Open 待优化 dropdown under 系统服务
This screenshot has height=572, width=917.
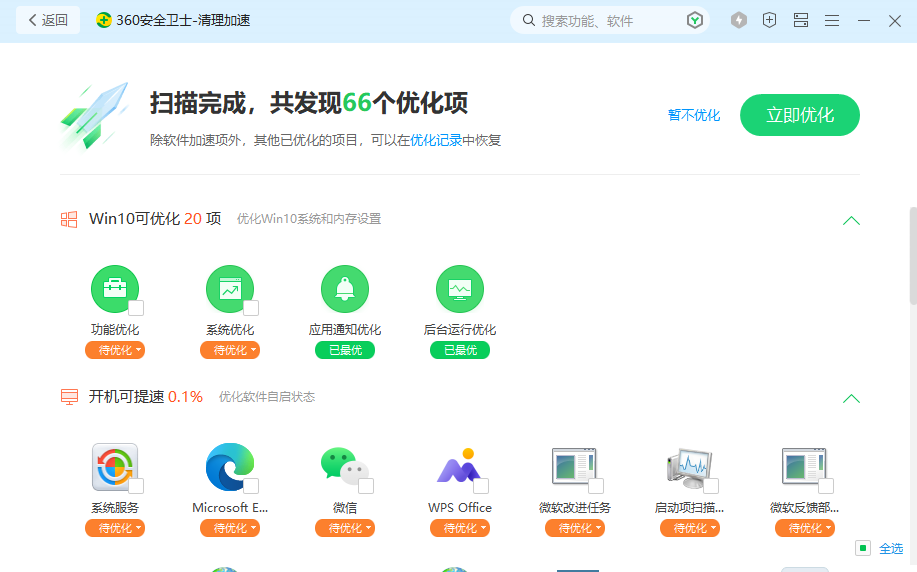point(115,528)
